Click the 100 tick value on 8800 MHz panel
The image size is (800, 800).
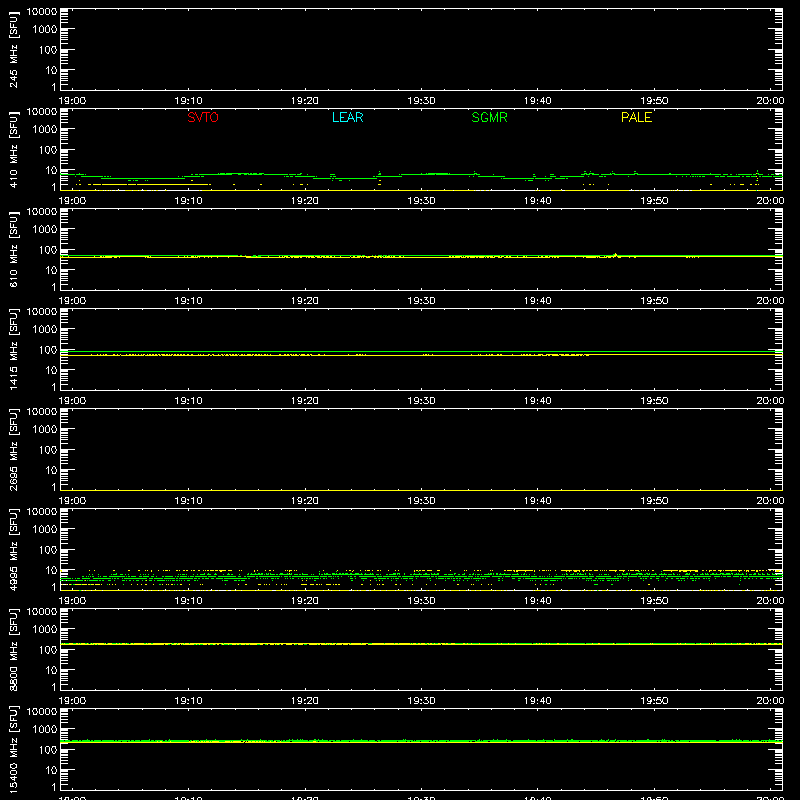(48, 650)
